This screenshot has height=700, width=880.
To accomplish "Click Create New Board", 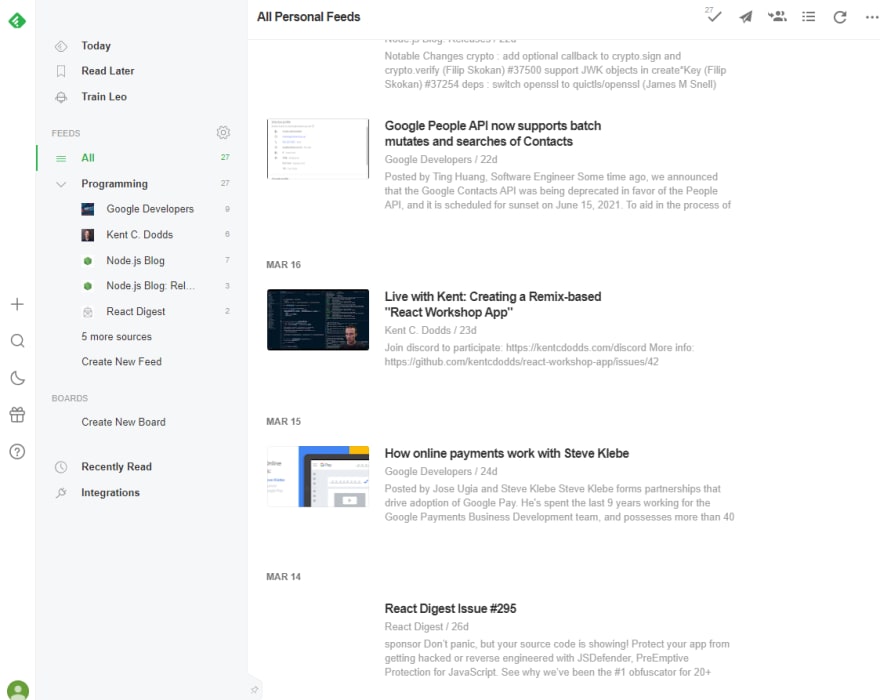I will [x=123, y=422].
